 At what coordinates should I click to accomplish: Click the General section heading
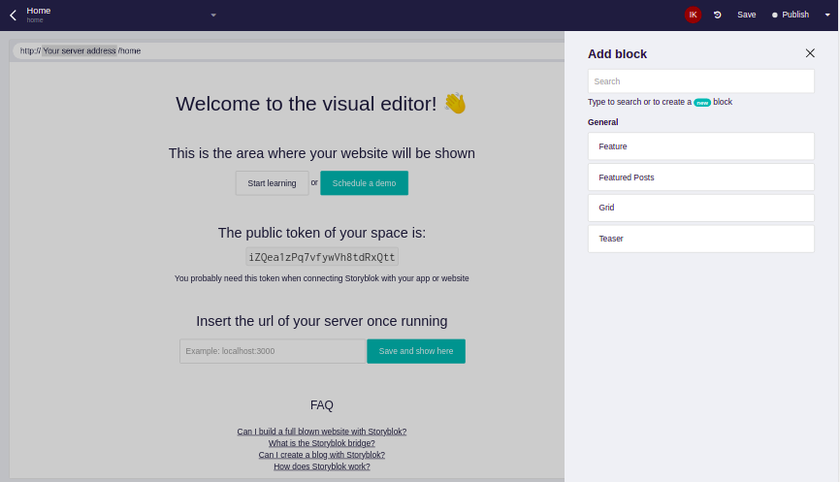603,122
